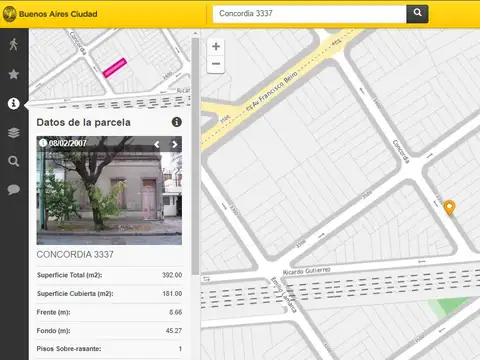480x360 pixels.
Task: Open the walking routes sidebar icon
Action: pos(14,44)
